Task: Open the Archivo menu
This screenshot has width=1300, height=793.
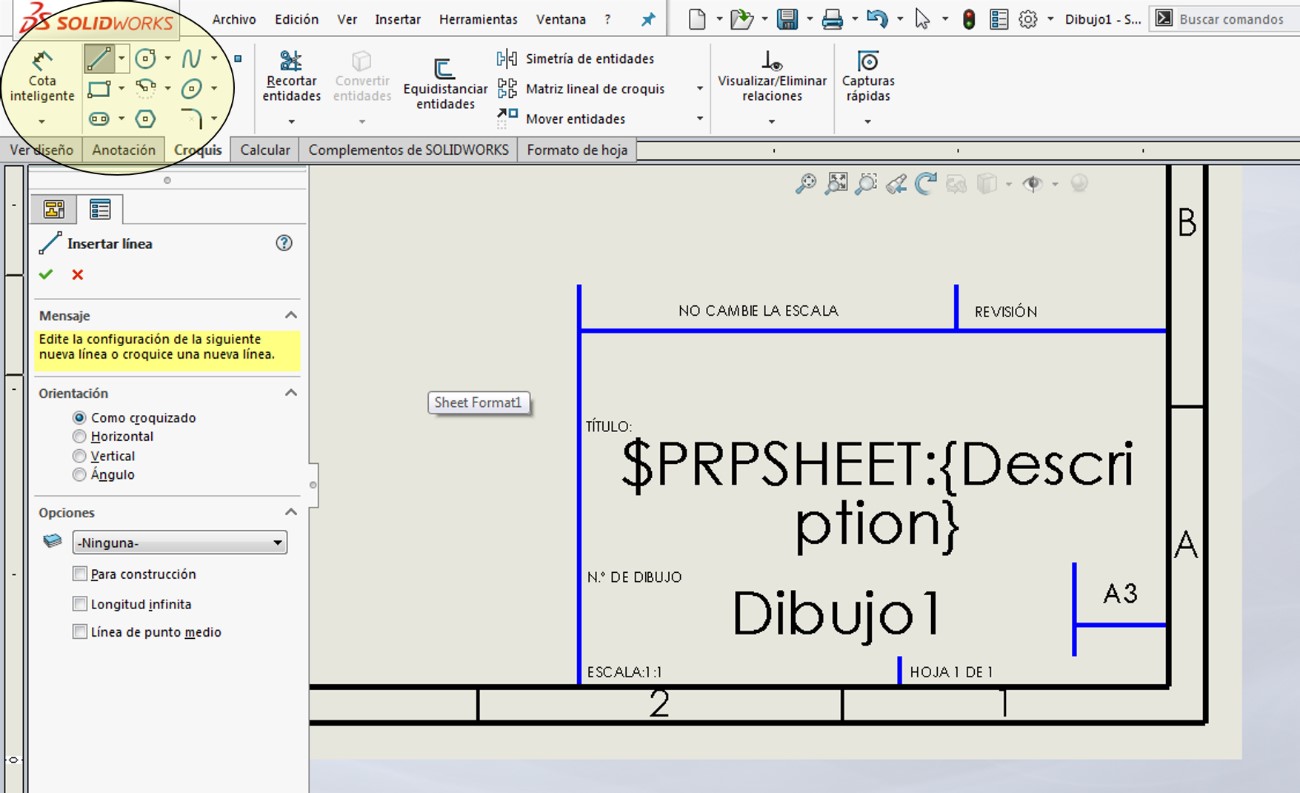Action: [x=234, y=19]
